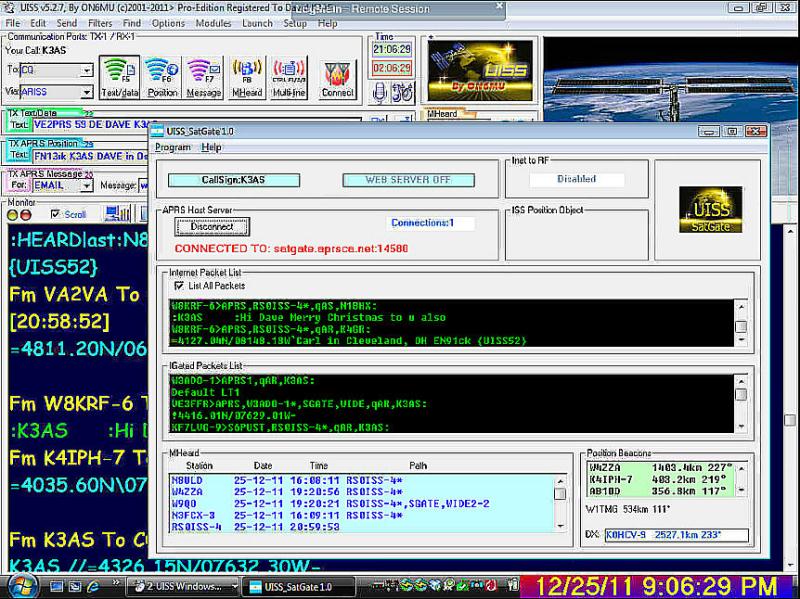This screenshot has width=800, height=599.
Task: Click the Switch Windows quick launch icon
Action: coord(75,586)
